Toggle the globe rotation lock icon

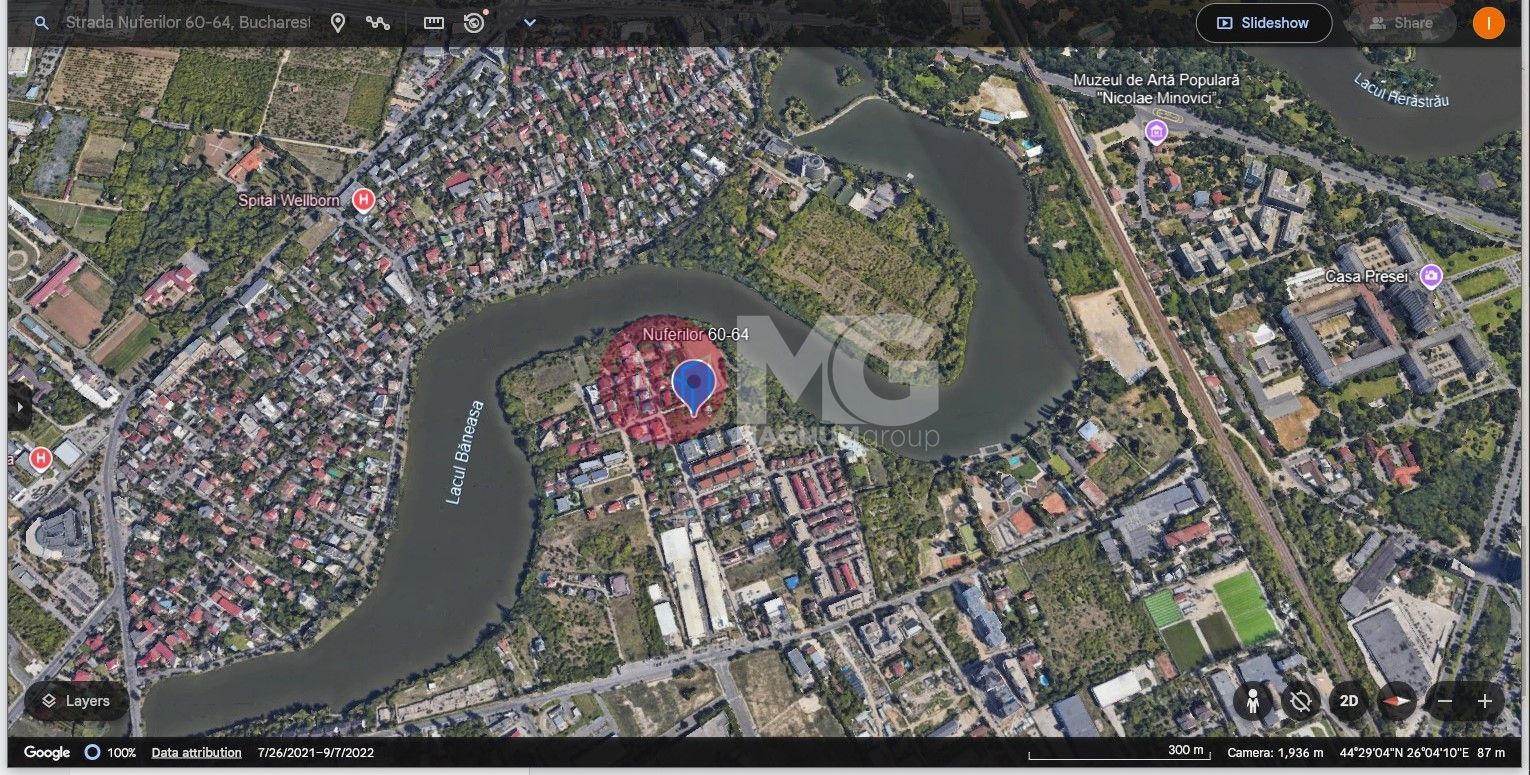[x=1300, y=701]
